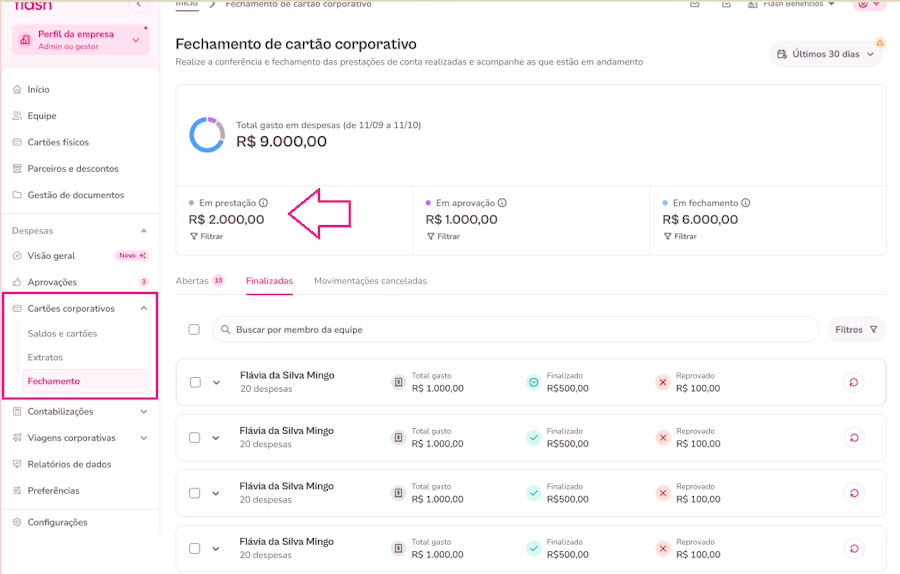Click the info icon next to Em prestação
Viewport: 900px width, 574px height.
[264, 203]
